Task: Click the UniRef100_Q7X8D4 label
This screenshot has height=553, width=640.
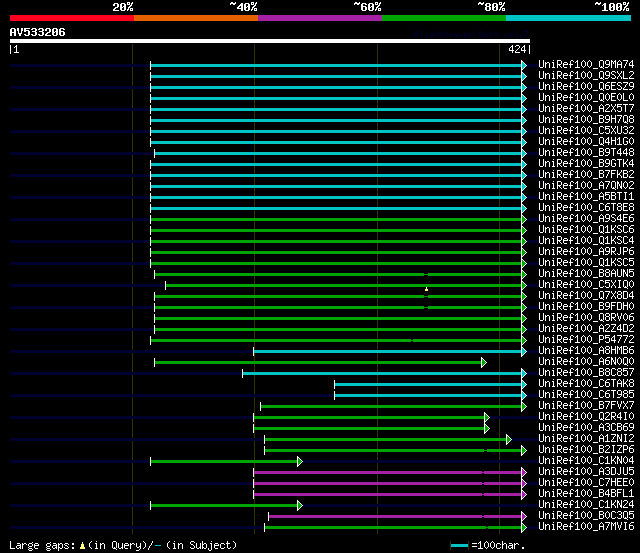Action: (x=586, y=296)
